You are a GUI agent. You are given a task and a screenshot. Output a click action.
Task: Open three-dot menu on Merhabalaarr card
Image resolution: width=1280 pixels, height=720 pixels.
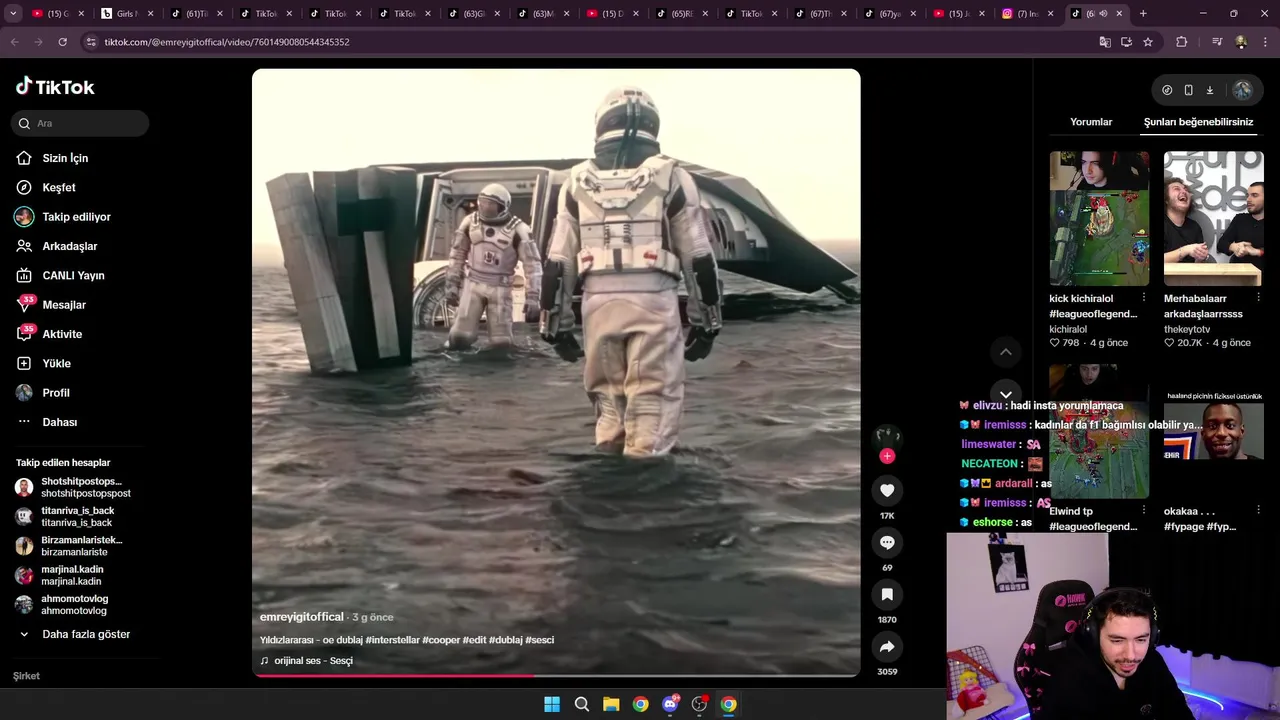click(x=1258, y=298)
